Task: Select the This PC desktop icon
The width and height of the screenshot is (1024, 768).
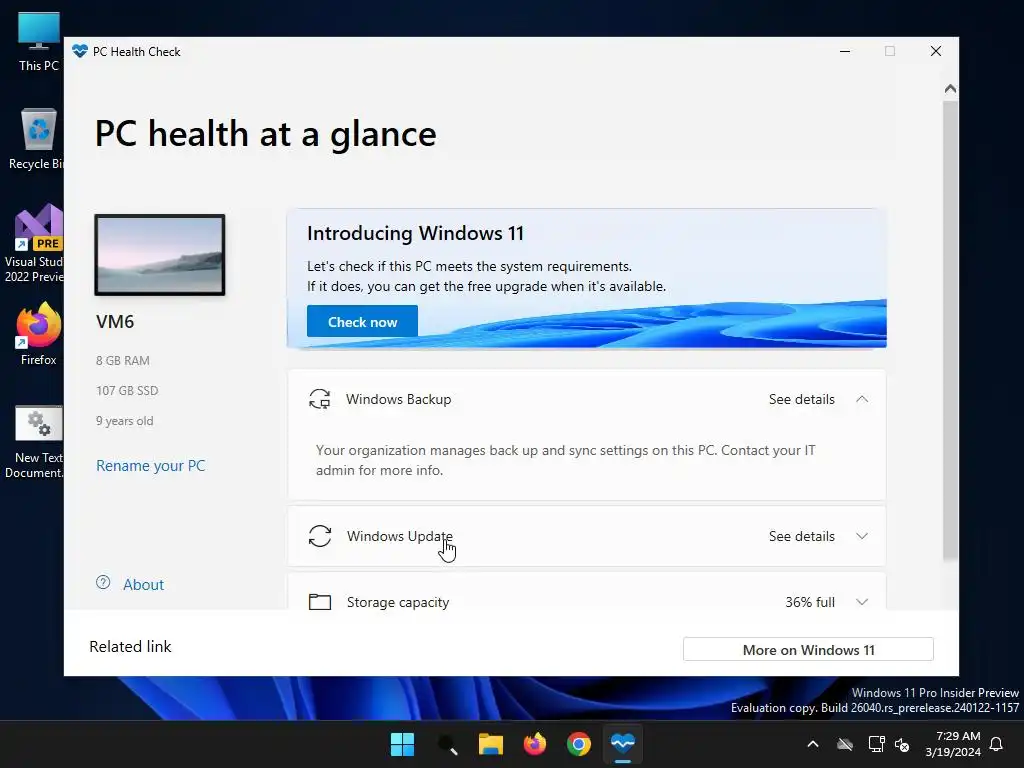Action: pos(39,42)
